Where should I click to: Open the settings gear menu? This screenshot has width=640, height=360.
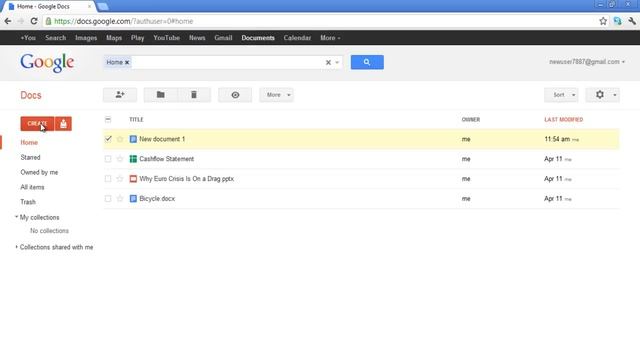(603, 95)
